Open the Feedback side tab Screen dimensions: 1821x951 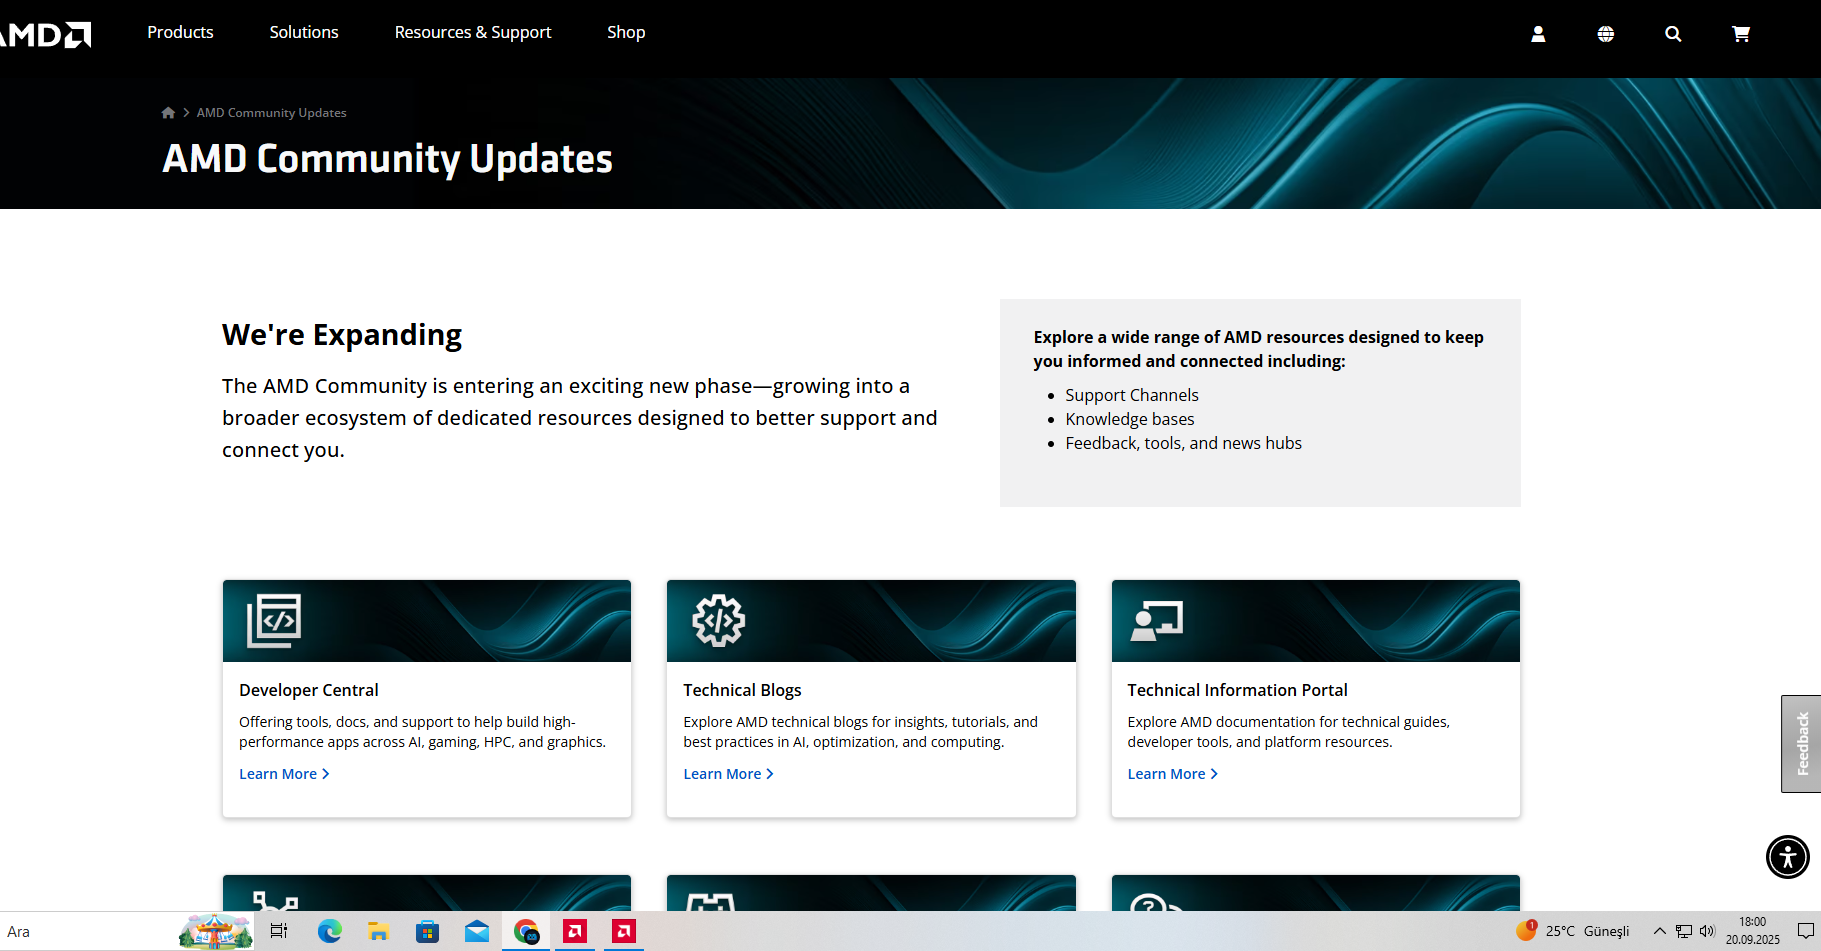[1801, 744]
